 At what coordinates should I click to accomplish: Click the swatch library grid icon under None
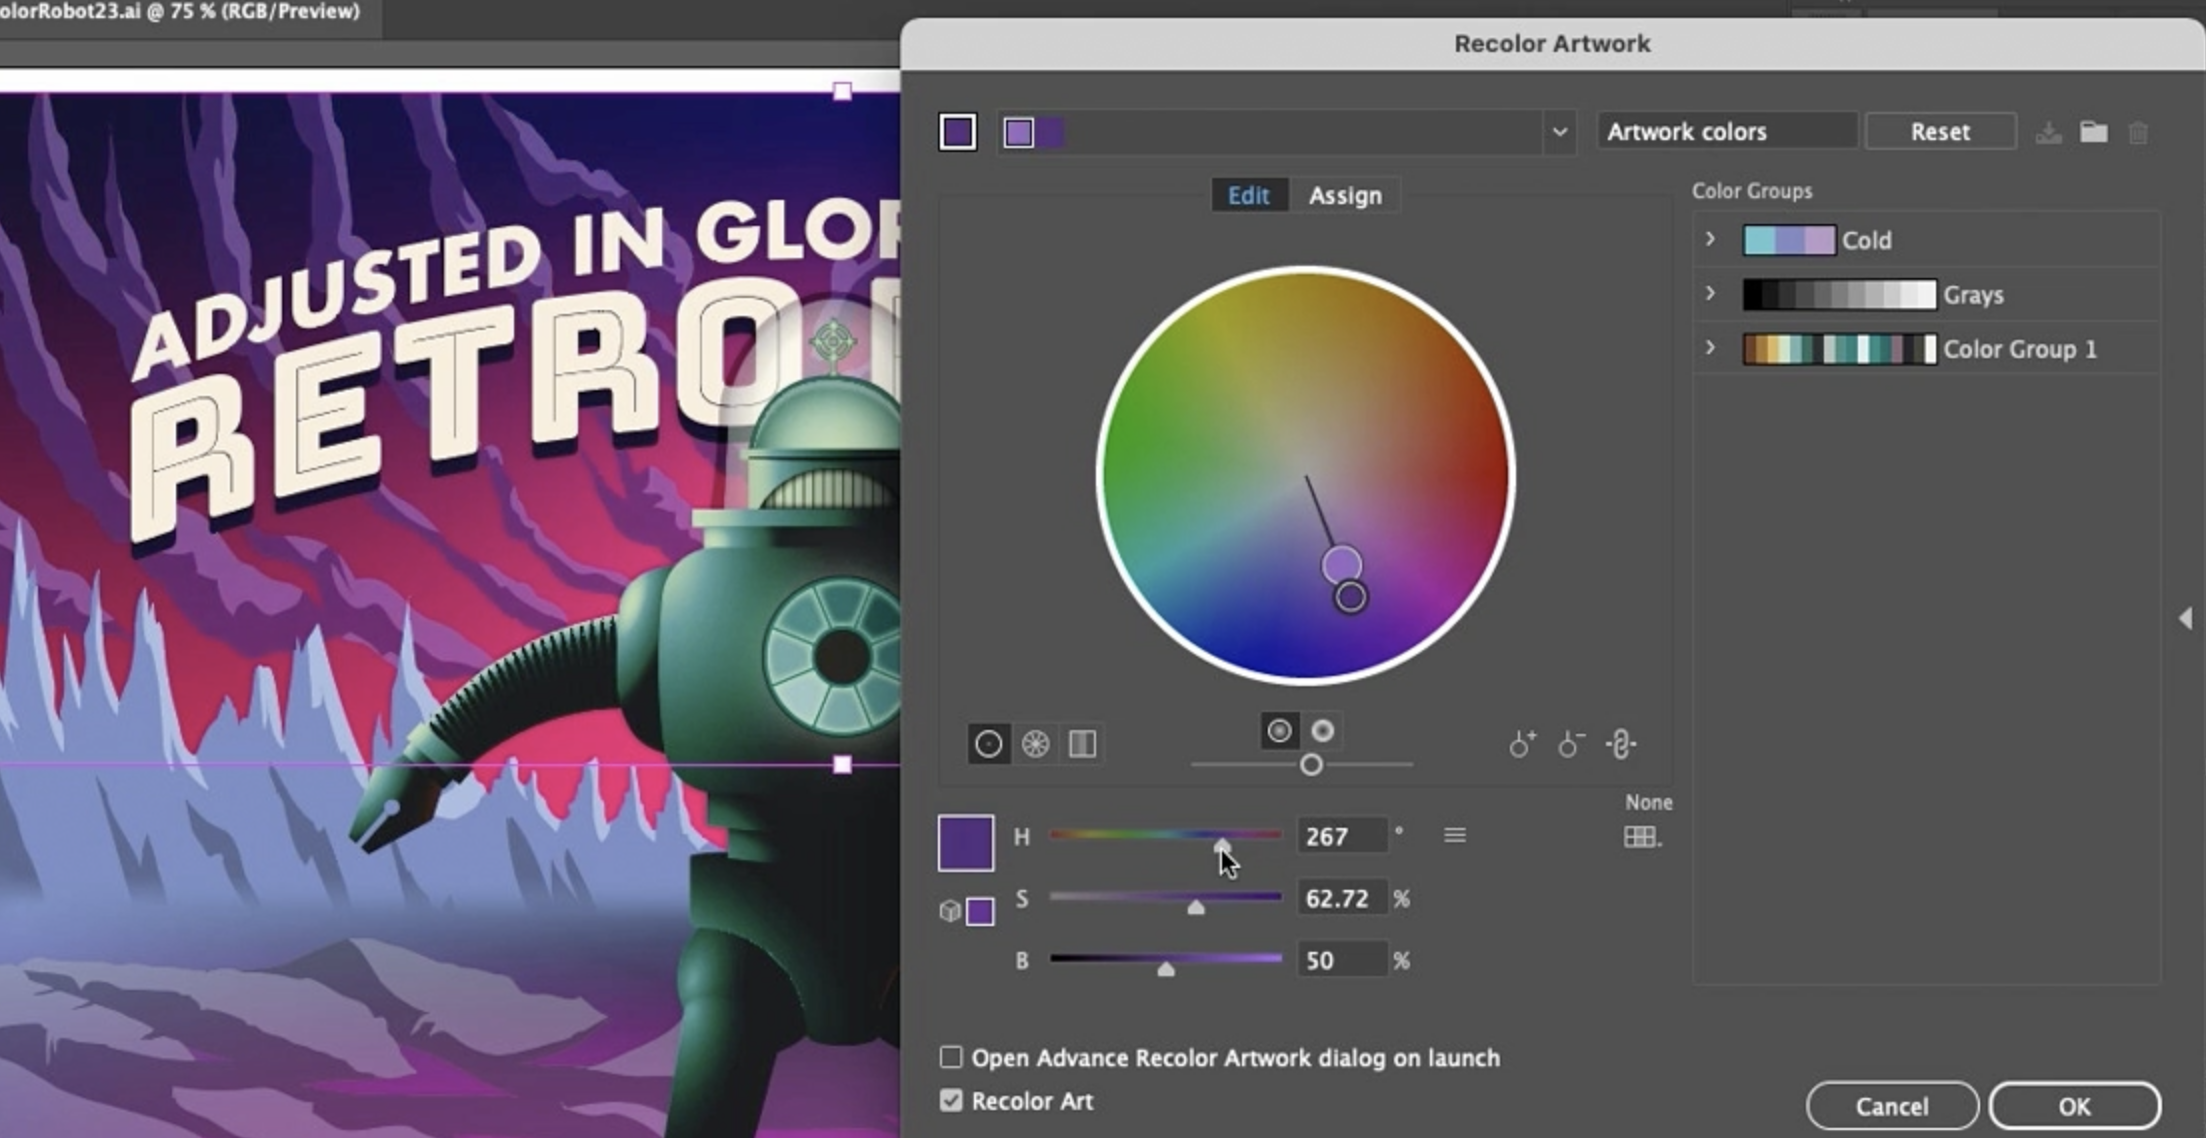pyautogui.click(x=1641, y=837)
